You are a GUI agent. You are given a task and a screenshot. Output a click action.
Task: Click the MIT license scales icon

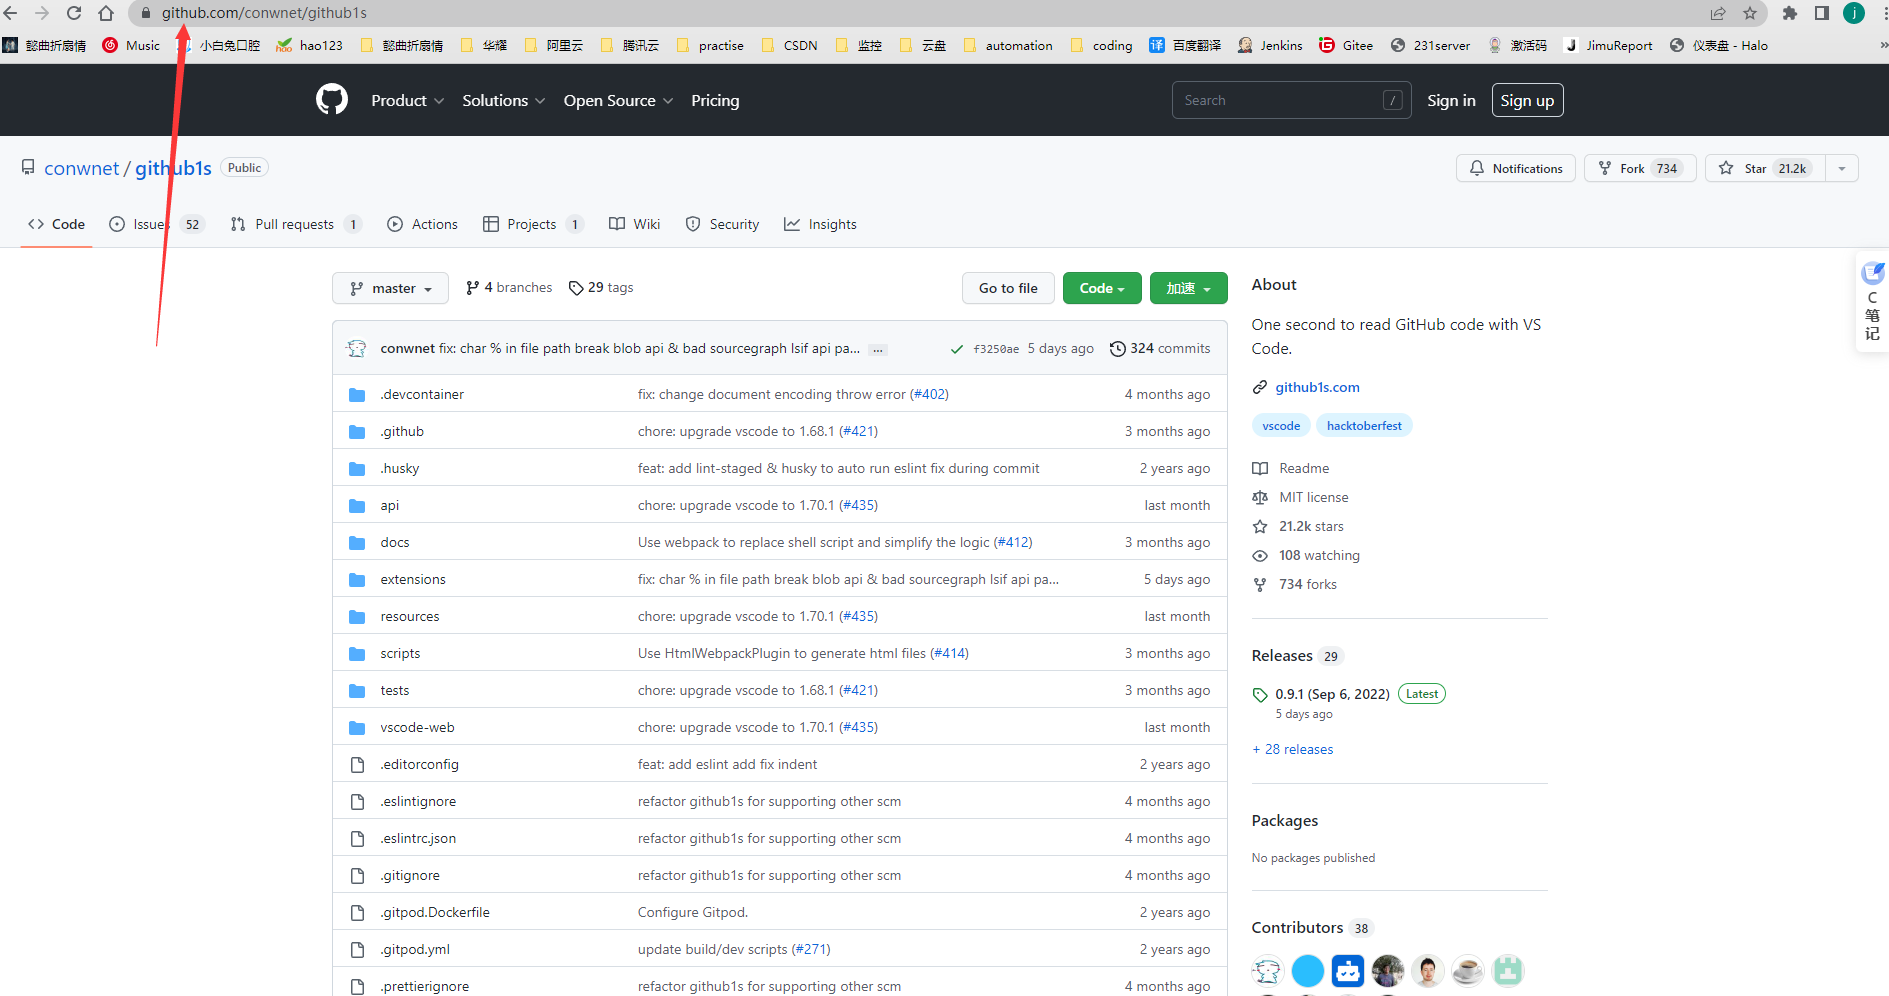click(1260, 497)
